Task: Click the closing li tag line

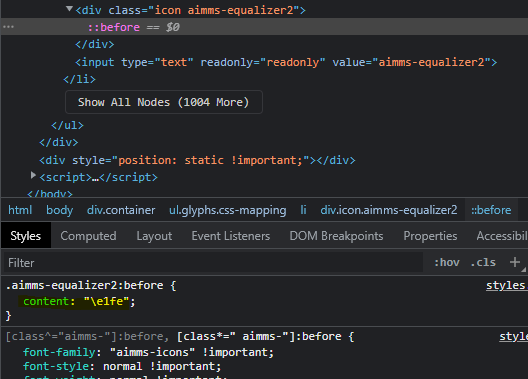Action: point(79,79)
